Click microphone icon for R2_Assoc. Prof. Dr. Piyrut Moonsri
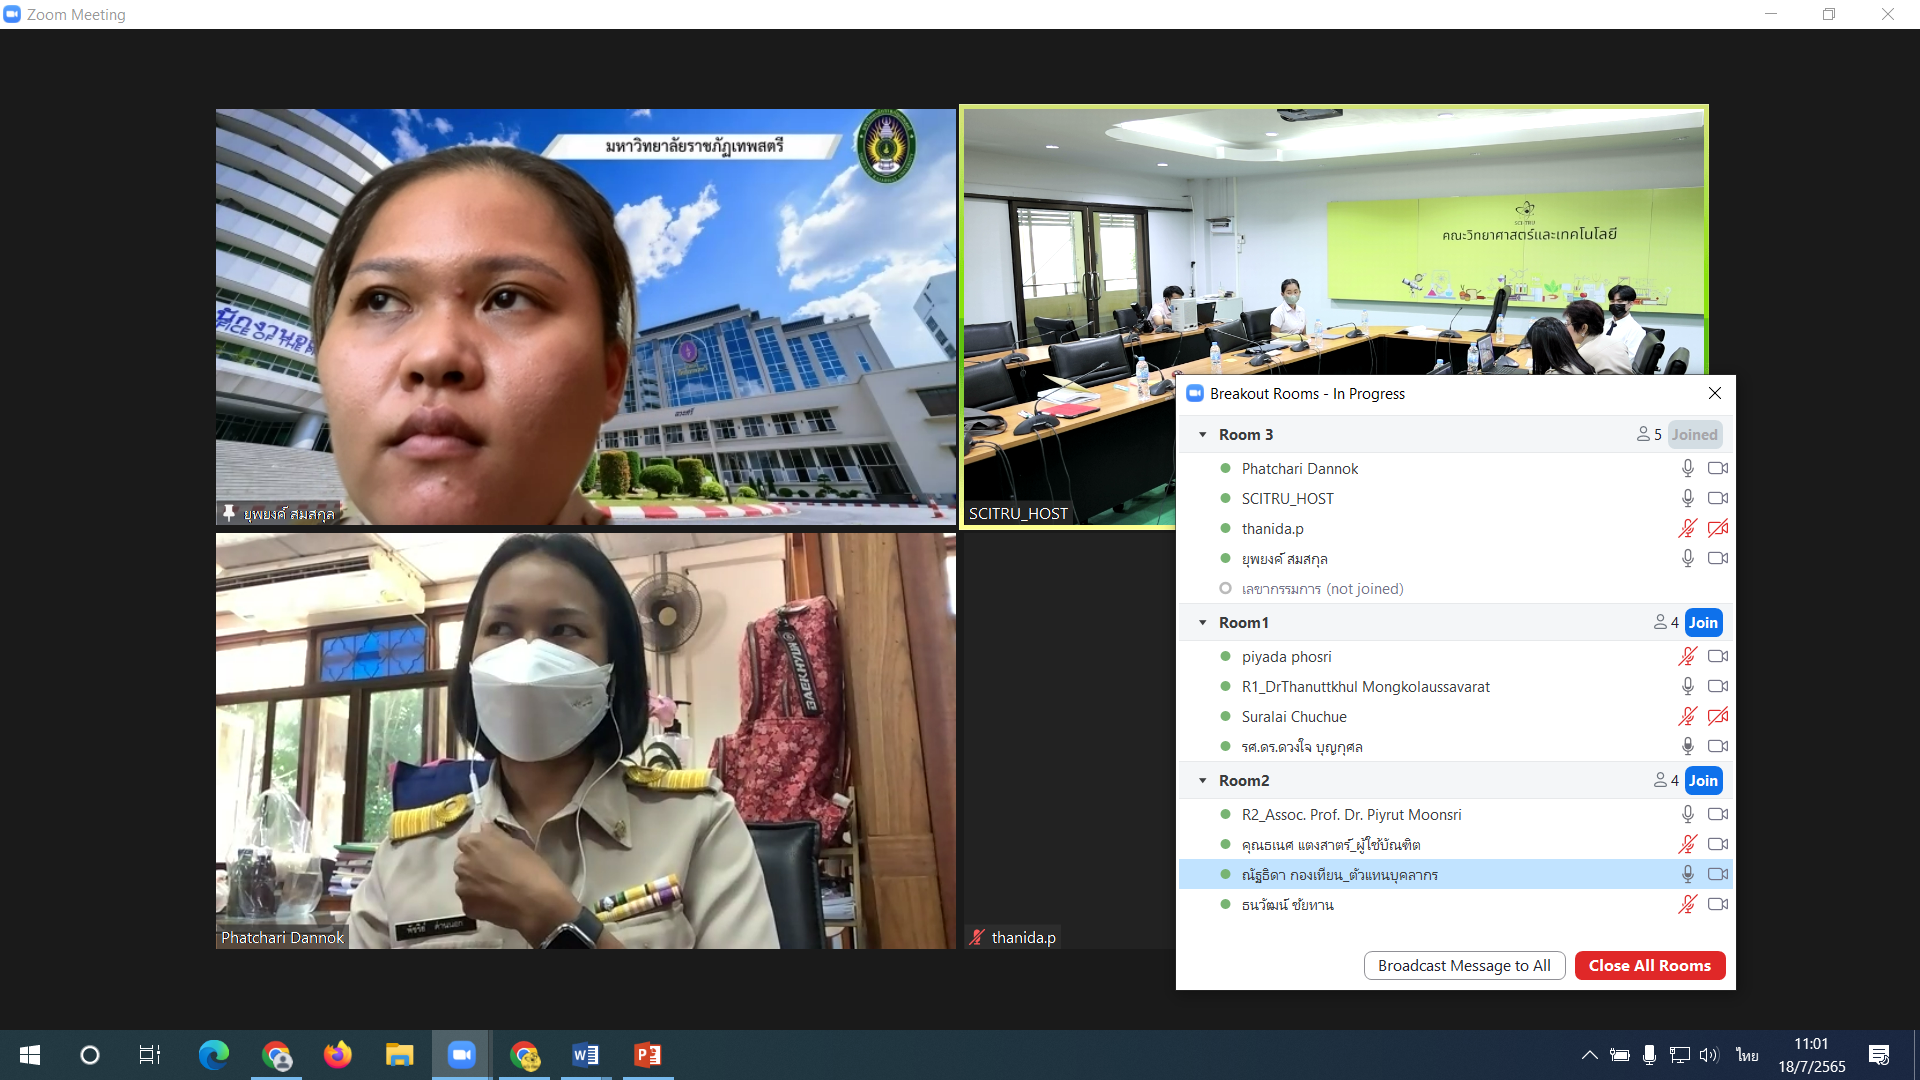Image resolution: width=1920 pixels, height=1080 pixels. coord(1687,814)
